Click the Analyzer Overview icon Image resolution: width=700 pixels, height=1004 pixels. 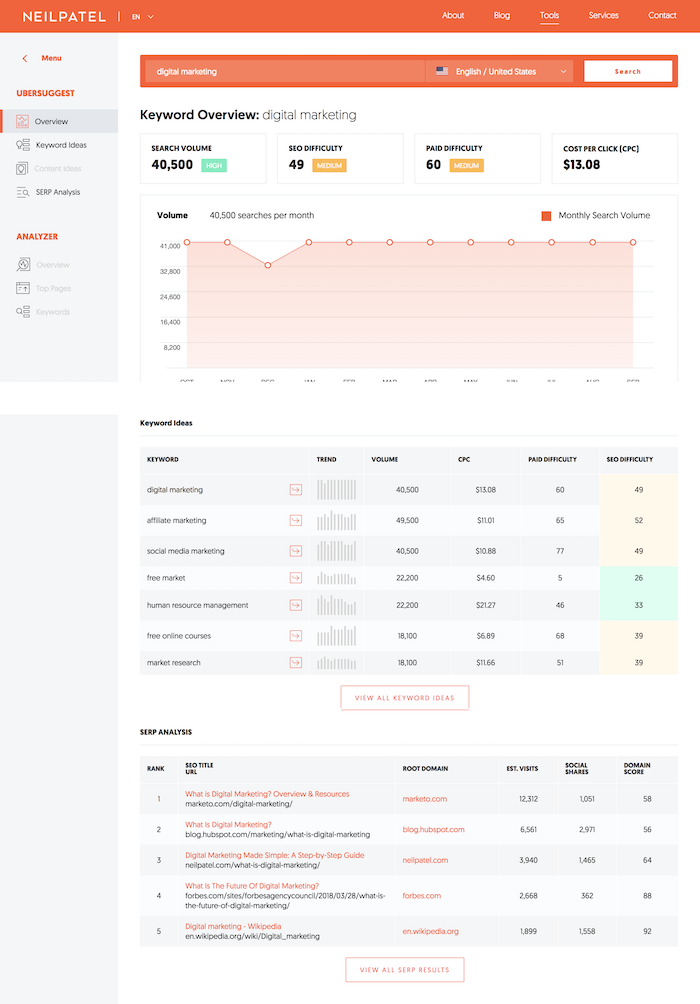click(23, 264)
